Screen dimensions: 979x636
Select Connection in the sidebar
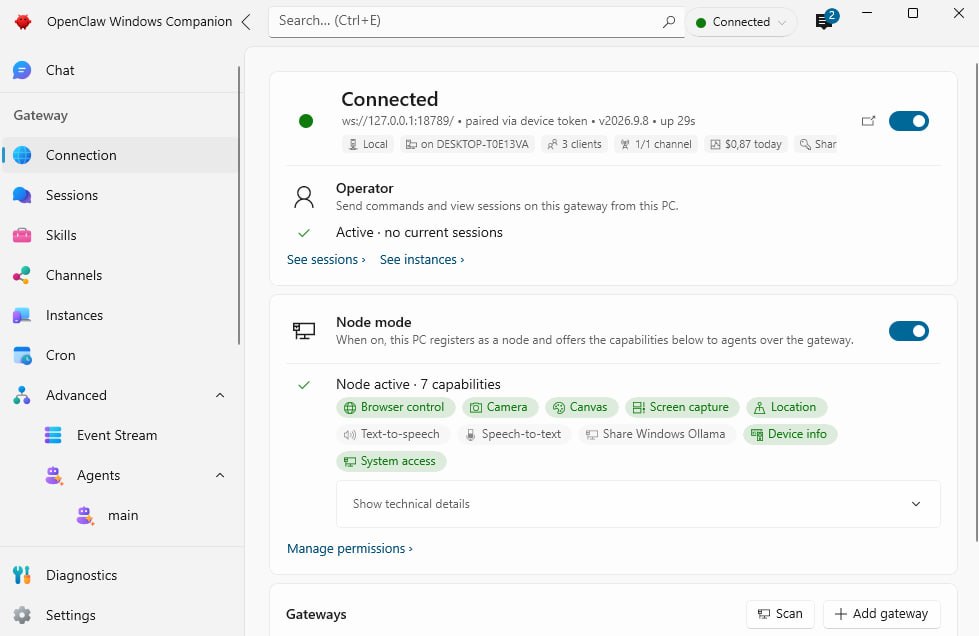121,155
